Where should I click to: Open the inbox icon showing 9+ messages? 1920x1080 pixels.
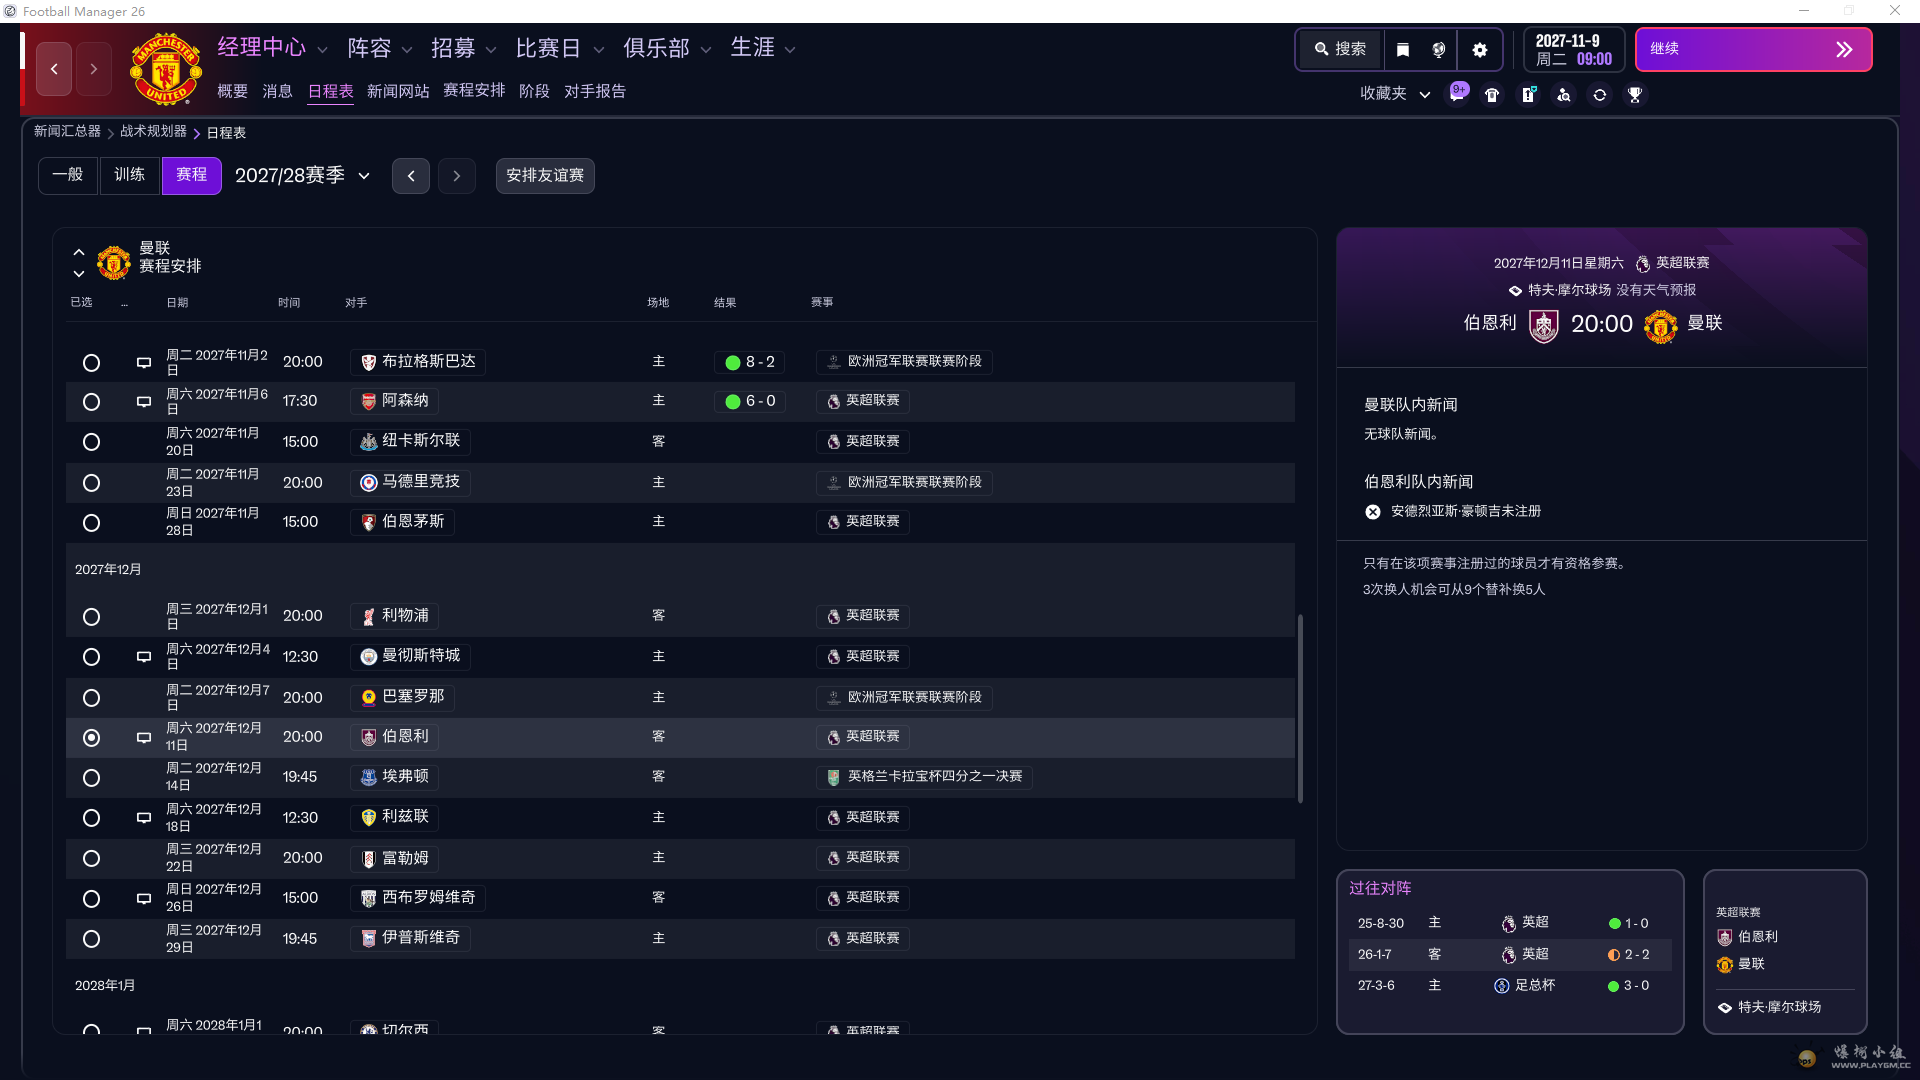(1457, 94)
